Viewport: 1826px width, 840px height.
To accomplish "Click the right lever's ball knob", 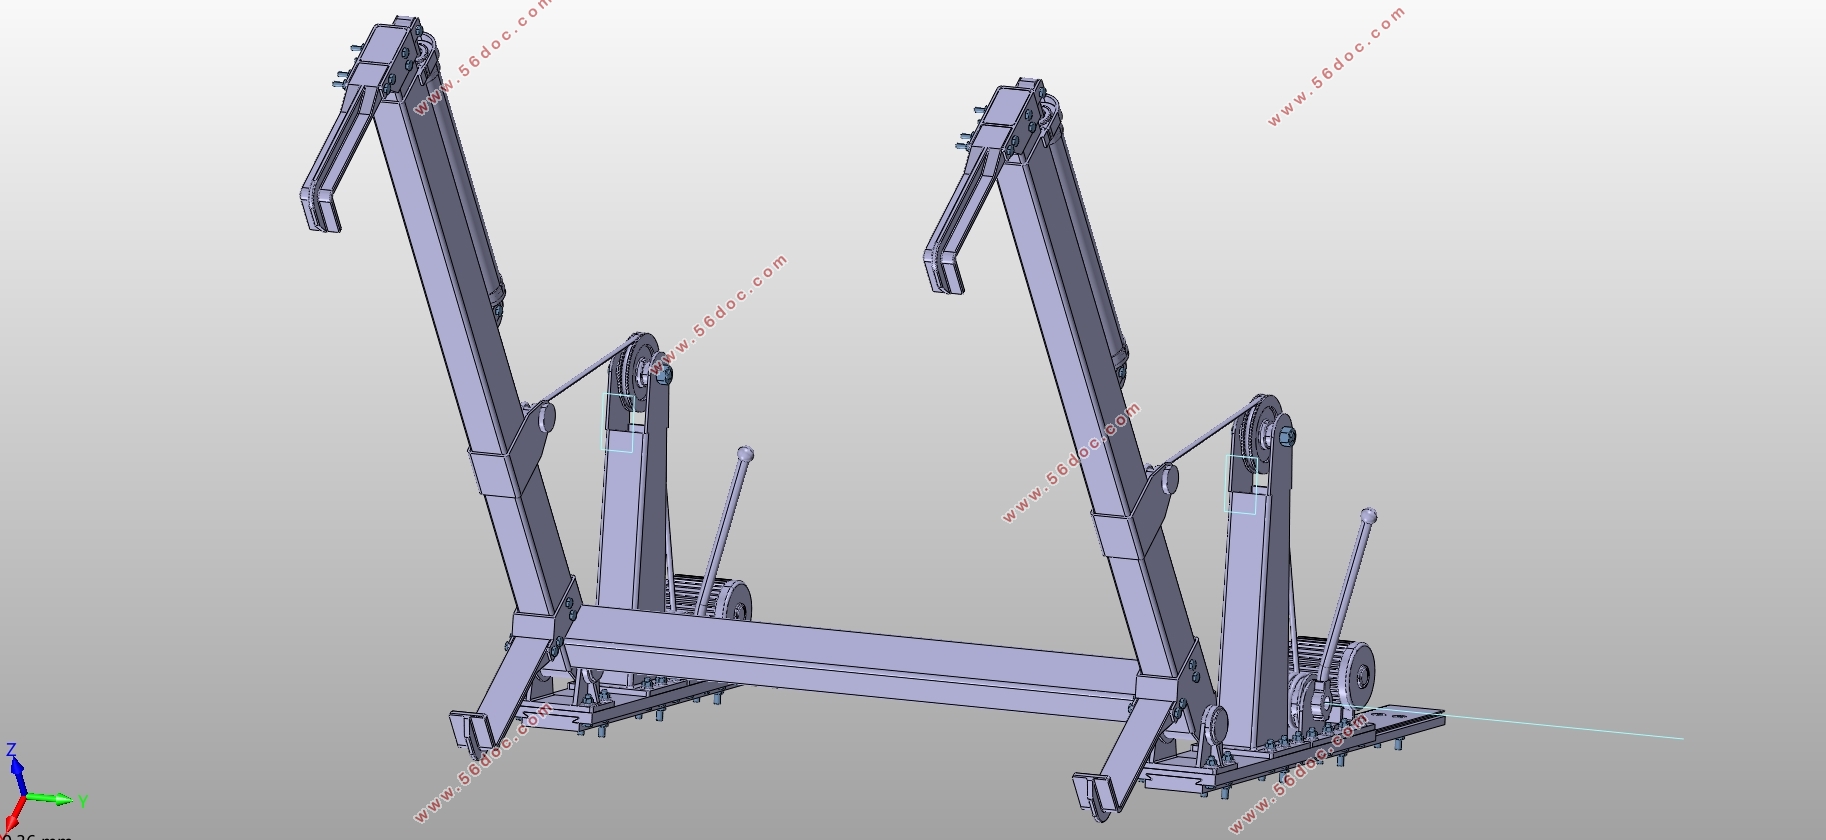I will coord(1369,516).
